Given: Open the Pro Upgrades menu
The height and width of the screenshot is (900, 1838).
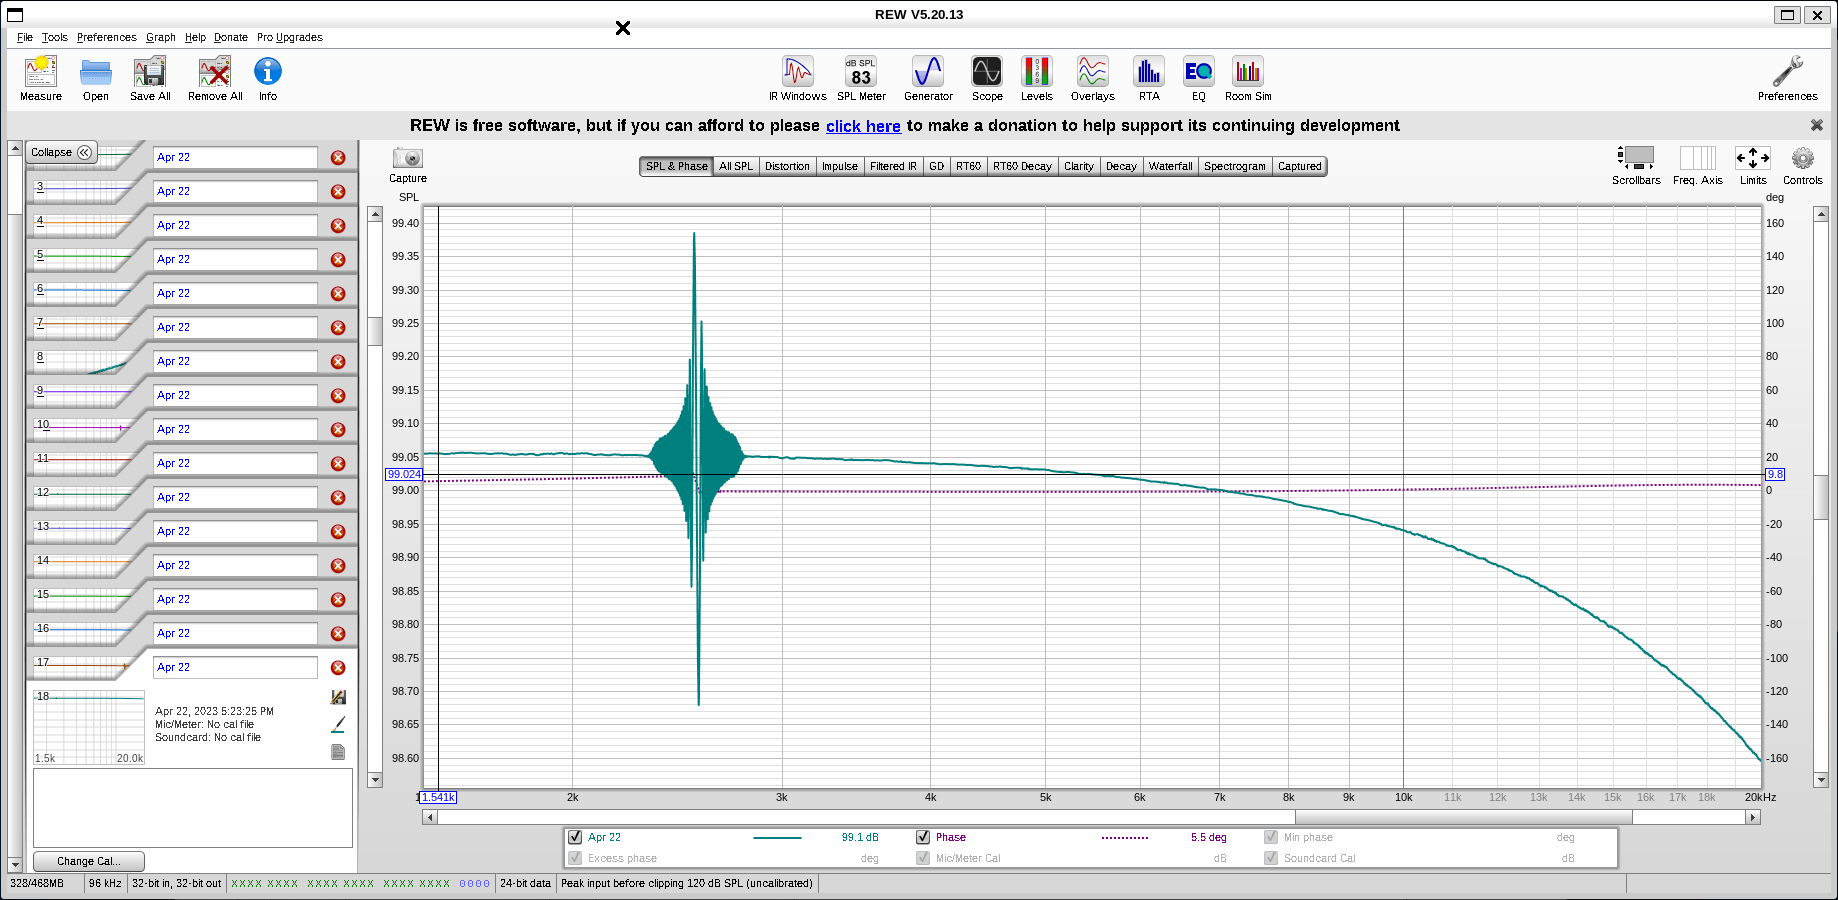Looking at the screenshot, I should click(290, 37).
